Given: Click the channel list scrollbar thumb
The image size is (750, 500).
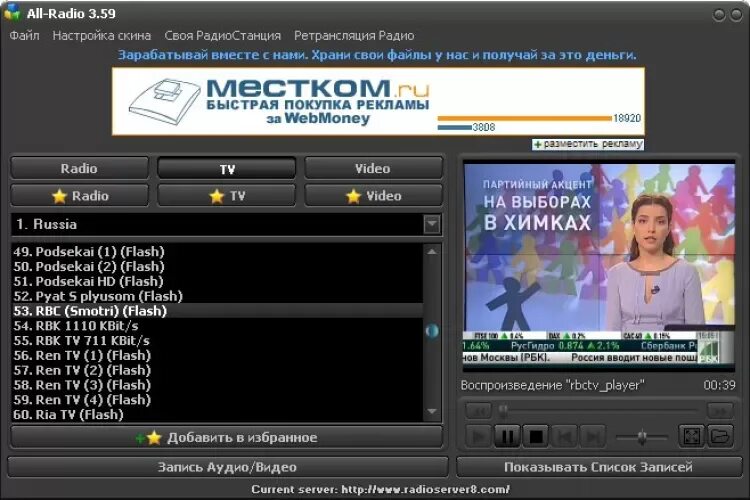Looking at the screenshot, I should [x=432, y=331].
